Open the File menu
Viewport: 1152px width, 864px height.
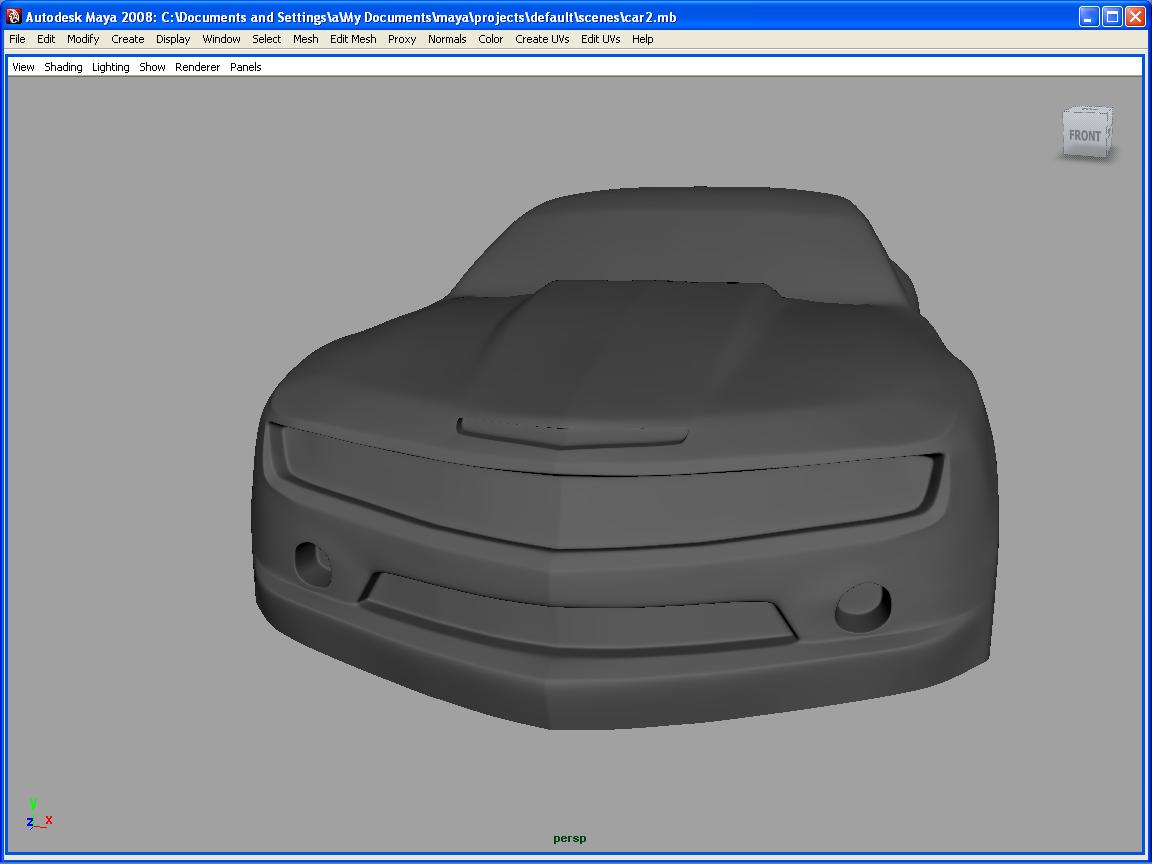coord(17,39)
